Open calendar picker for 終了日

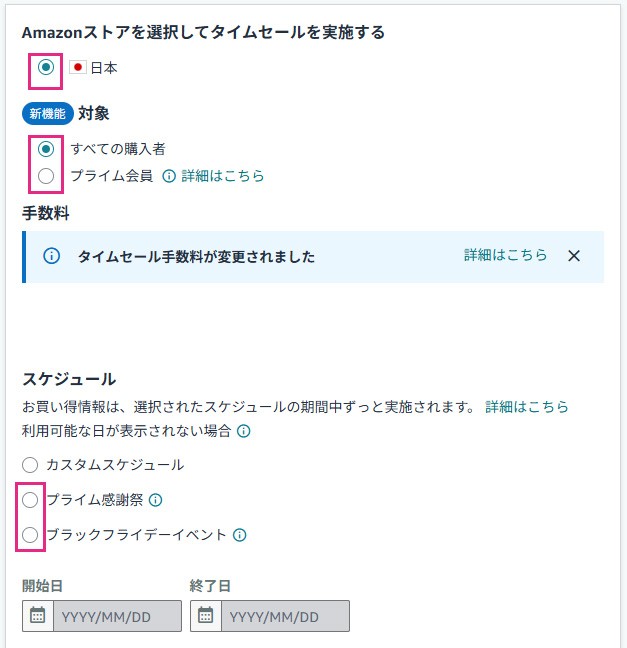click(206, 616)
